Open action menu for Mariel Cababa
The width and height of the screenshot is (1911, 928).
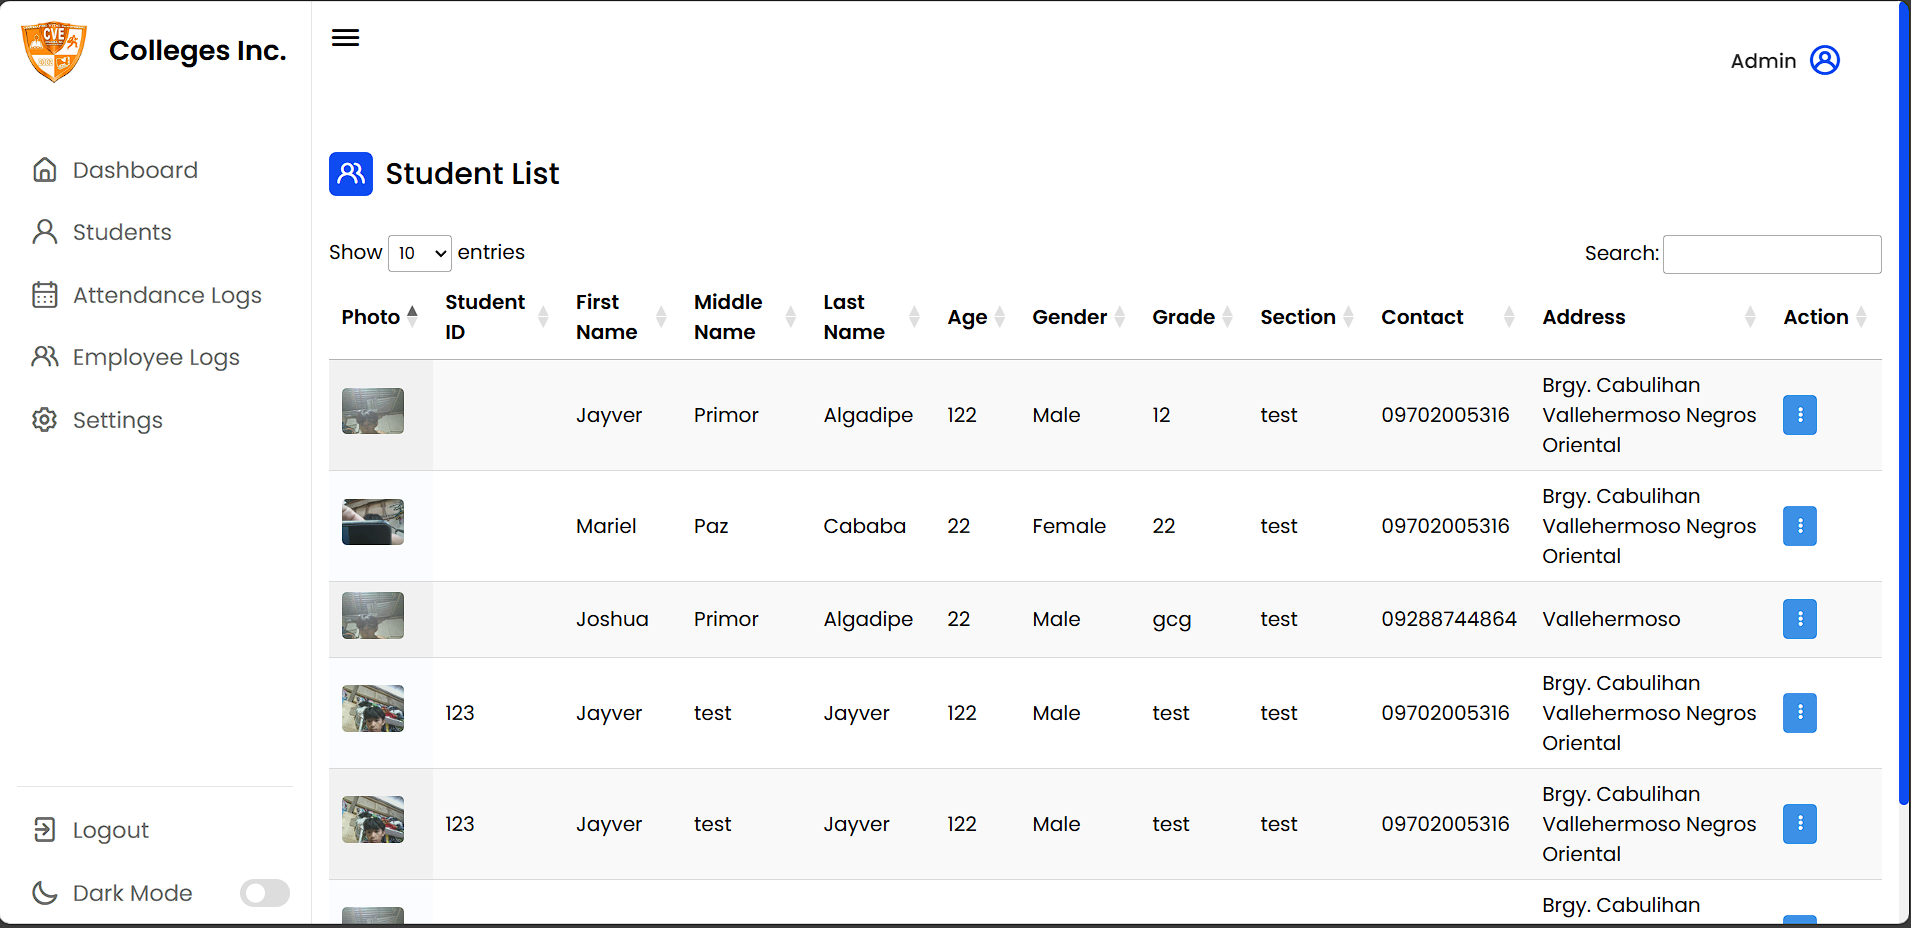point(1799,526)
